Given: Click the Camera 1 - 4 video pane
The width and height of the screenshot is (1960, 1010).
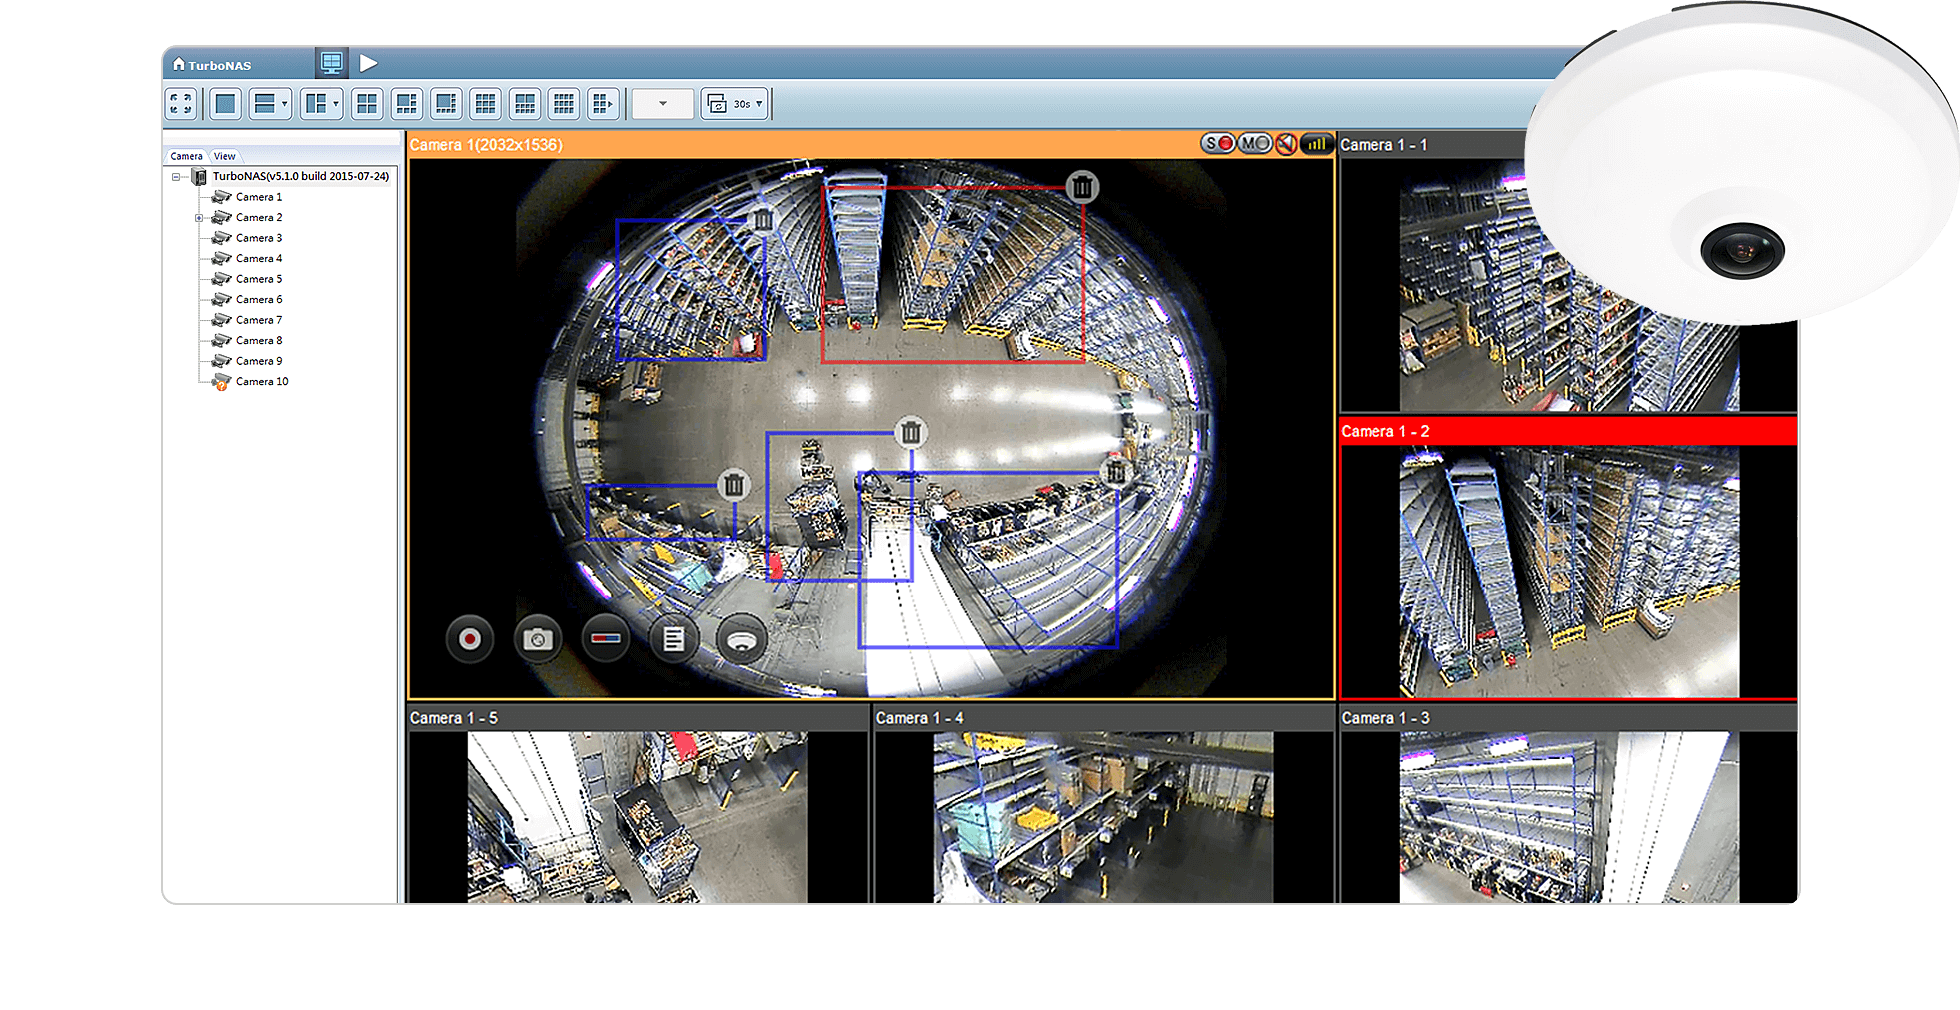Looking at the screenshot, I should point(1103,817).
